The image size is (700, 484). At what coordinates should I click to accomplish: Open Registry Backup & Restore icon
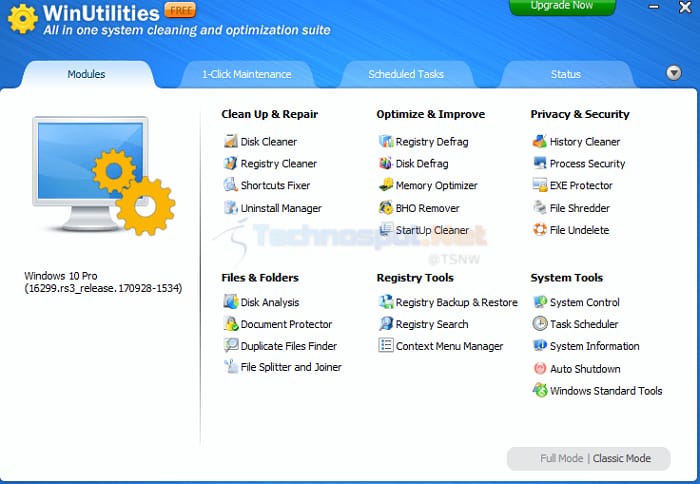(x=386, y=301)
